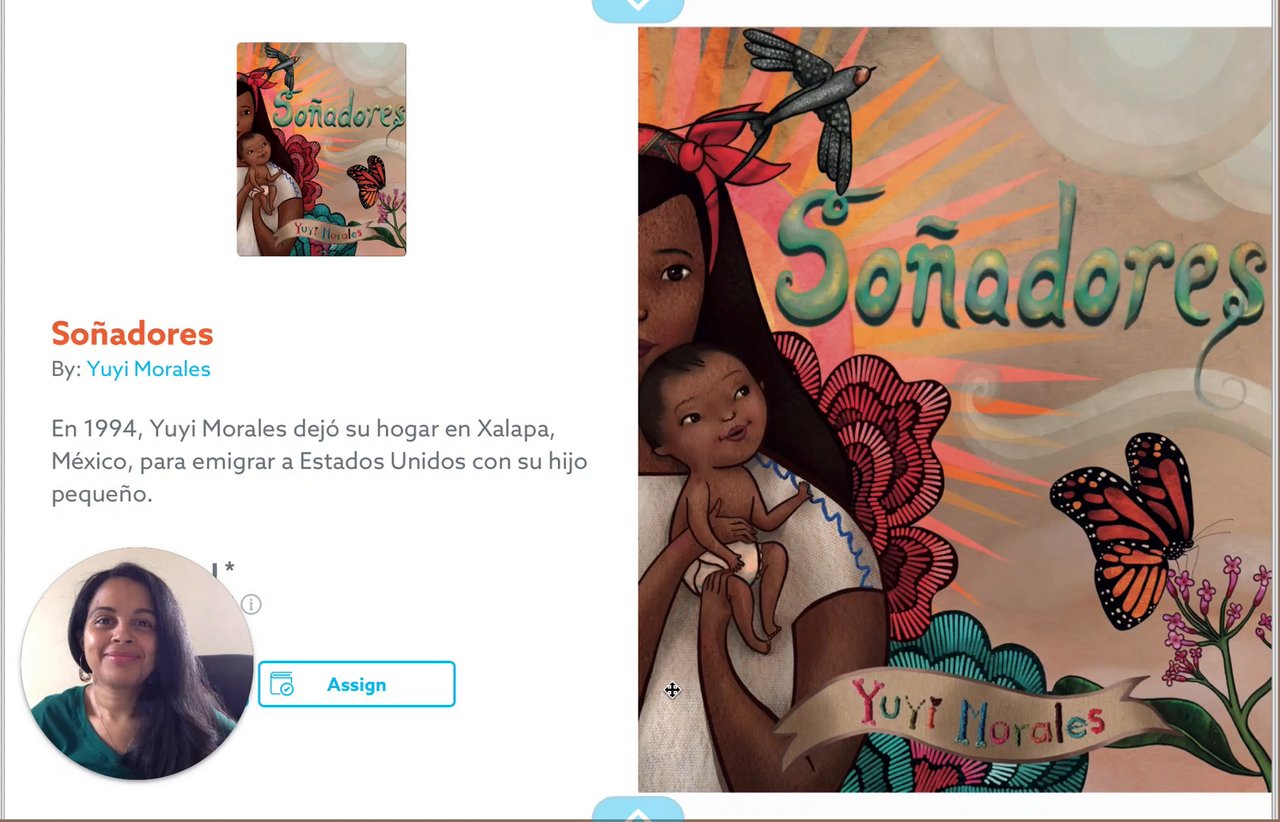This screenshot has height=822, width=1280.
Task: Click the circular webcam presenter video
Action: pos(137,663)
